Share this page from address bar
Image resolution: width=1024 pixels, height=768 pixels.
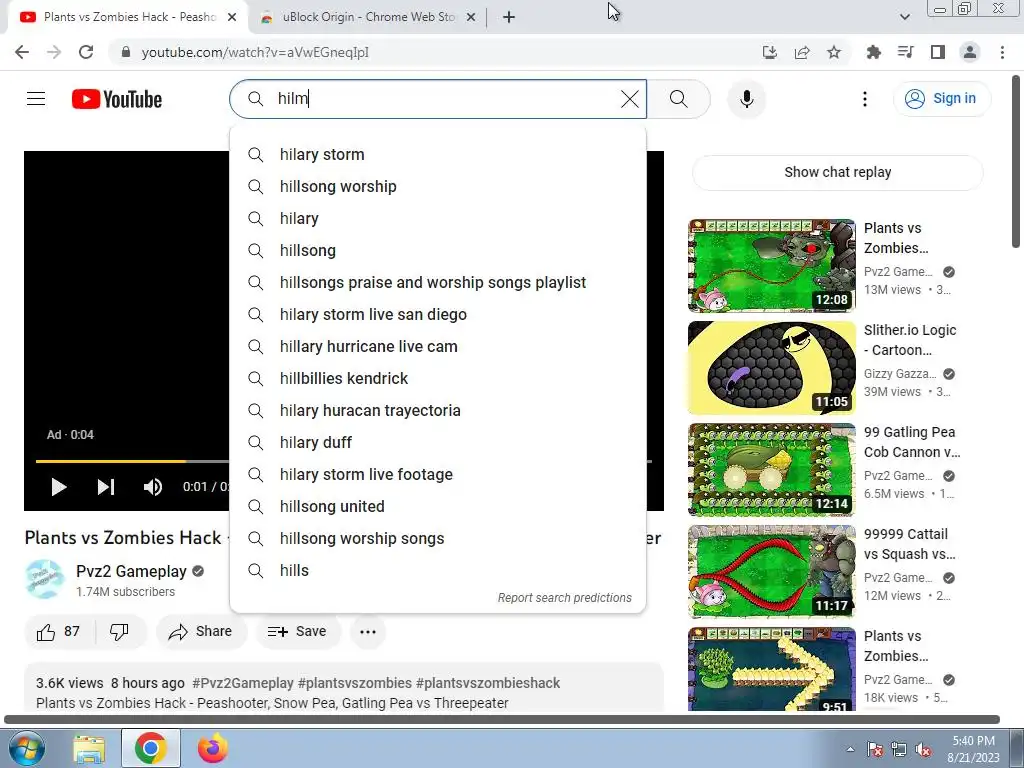point(802,52)
